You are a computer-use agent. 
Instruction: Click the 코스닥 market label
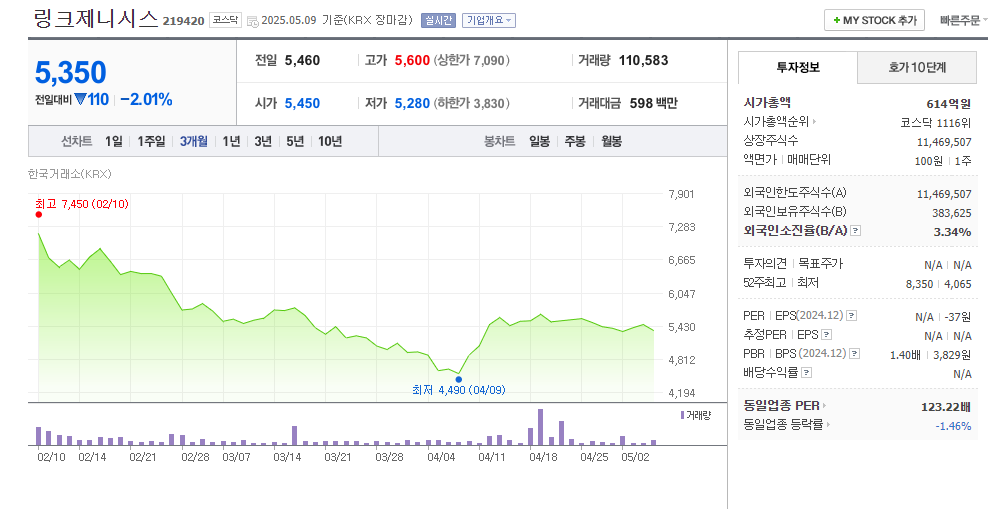tap(225, 20)
